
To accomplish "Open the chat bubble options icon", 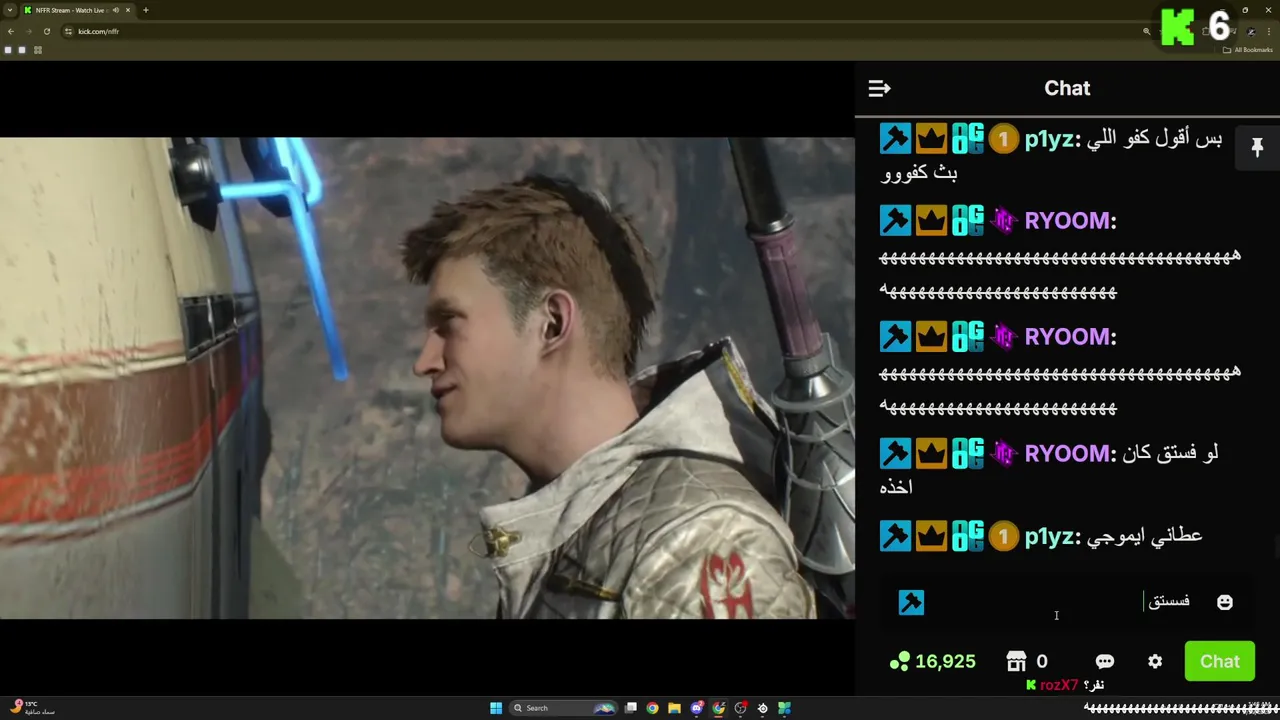I will coord(1105,662).
